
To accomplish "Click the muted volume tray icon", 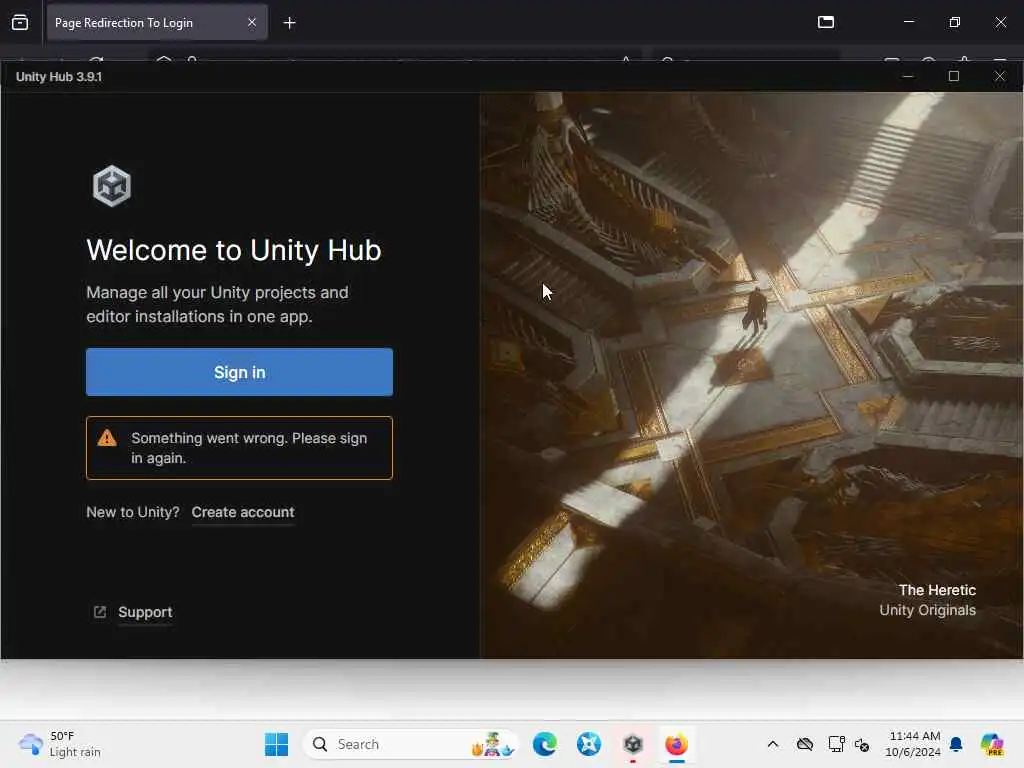I will 862,744.
